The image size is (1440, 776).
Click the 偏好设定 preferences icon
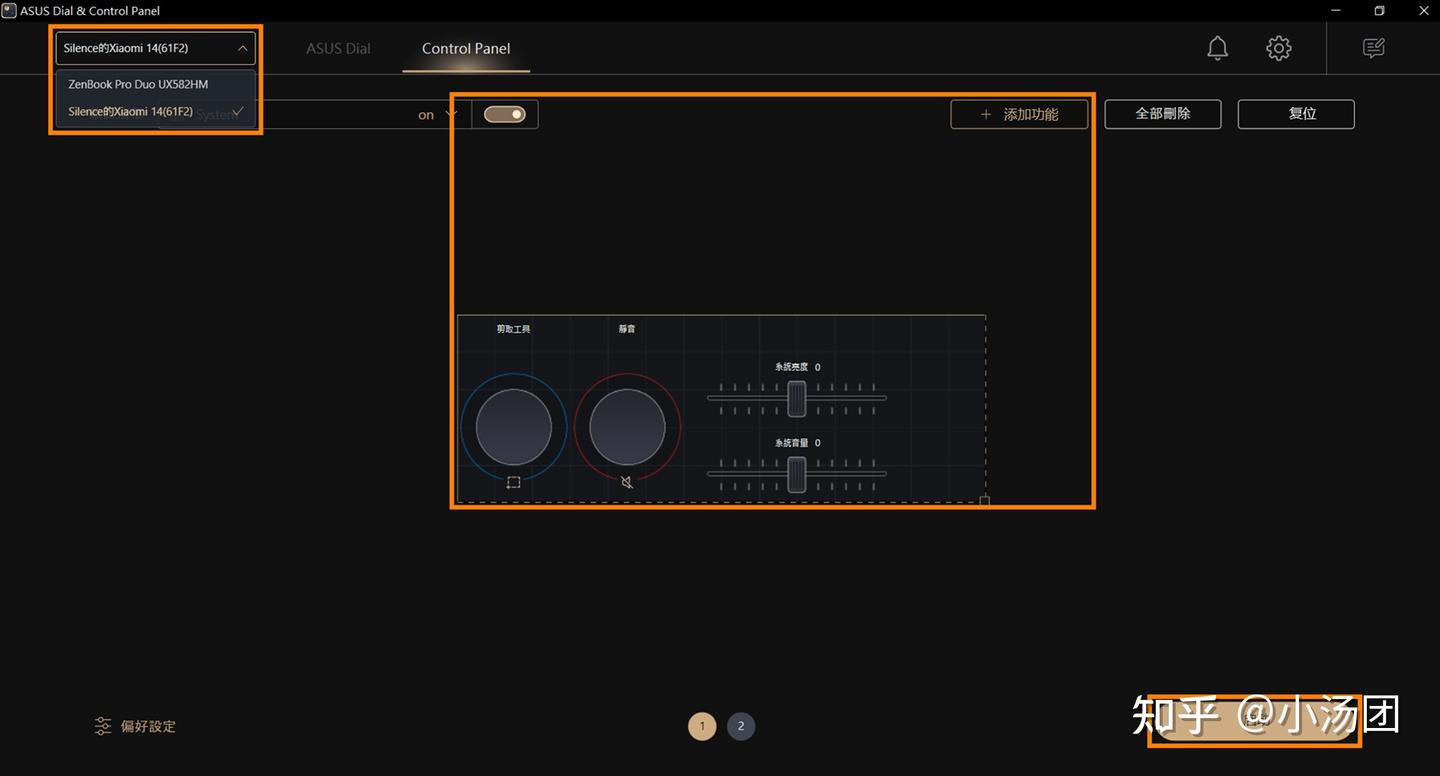[x=103, y=726]
